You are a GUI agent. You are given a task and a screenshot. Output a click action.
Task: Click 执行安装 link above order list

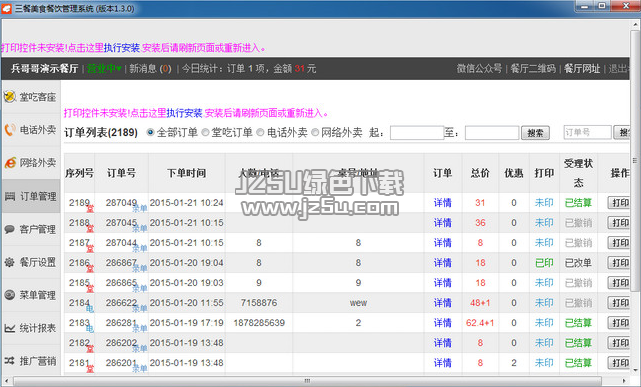tap(184, 113)
